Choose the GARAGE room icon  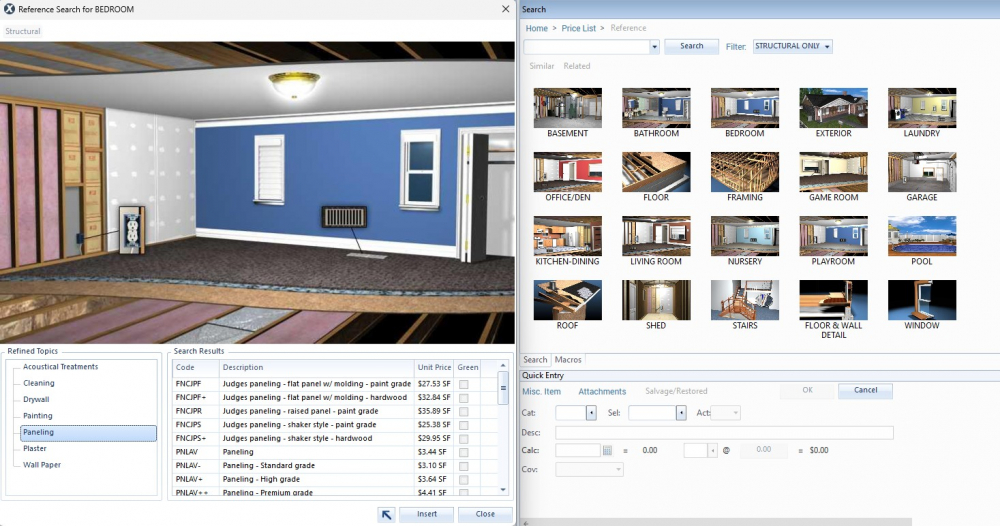pos(921,172)
